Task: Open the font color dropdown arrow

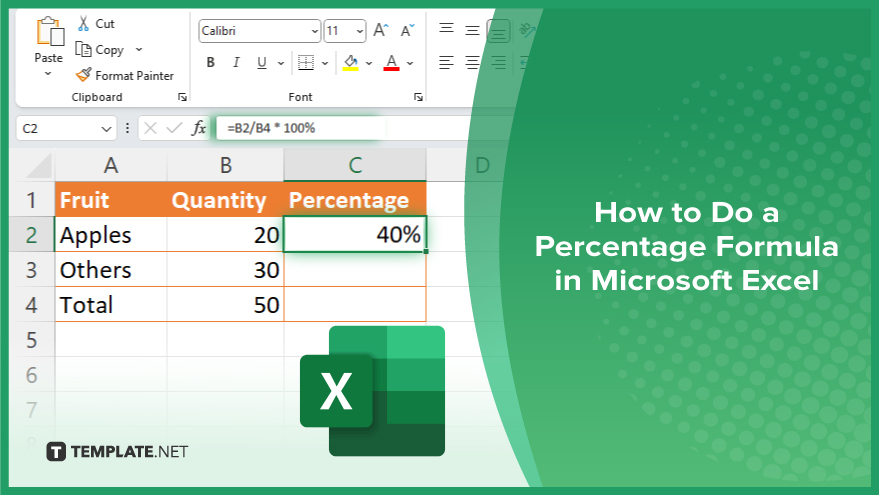Action: tap(410, 63)
